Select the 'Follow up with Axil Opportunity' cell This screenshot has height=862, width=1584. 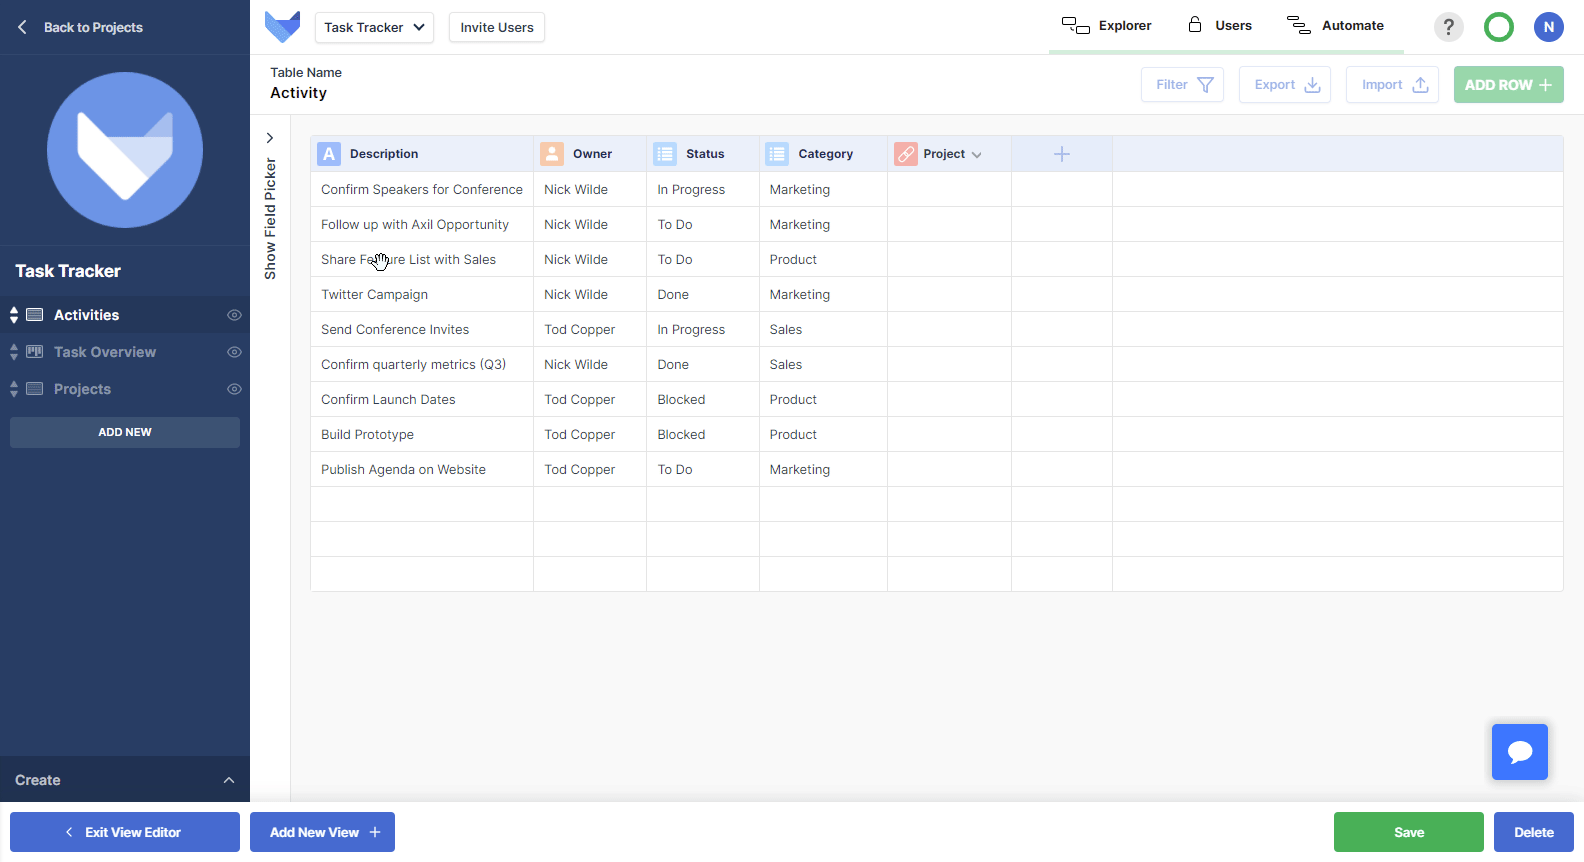422,224
